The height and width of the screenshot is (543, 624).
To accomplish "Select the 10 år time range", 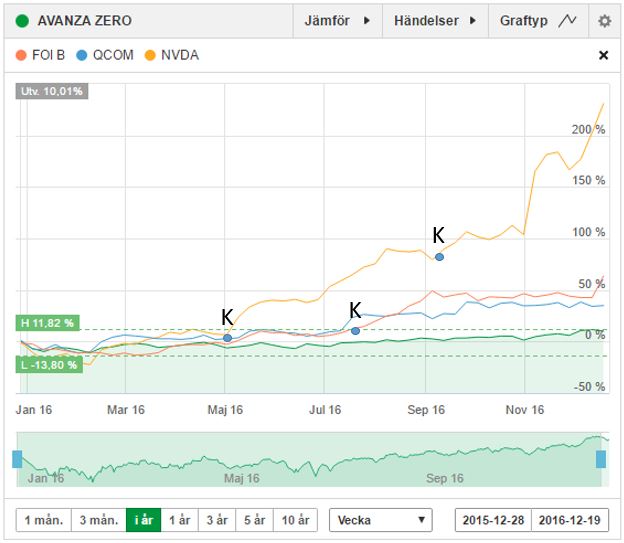I will 295,520.
